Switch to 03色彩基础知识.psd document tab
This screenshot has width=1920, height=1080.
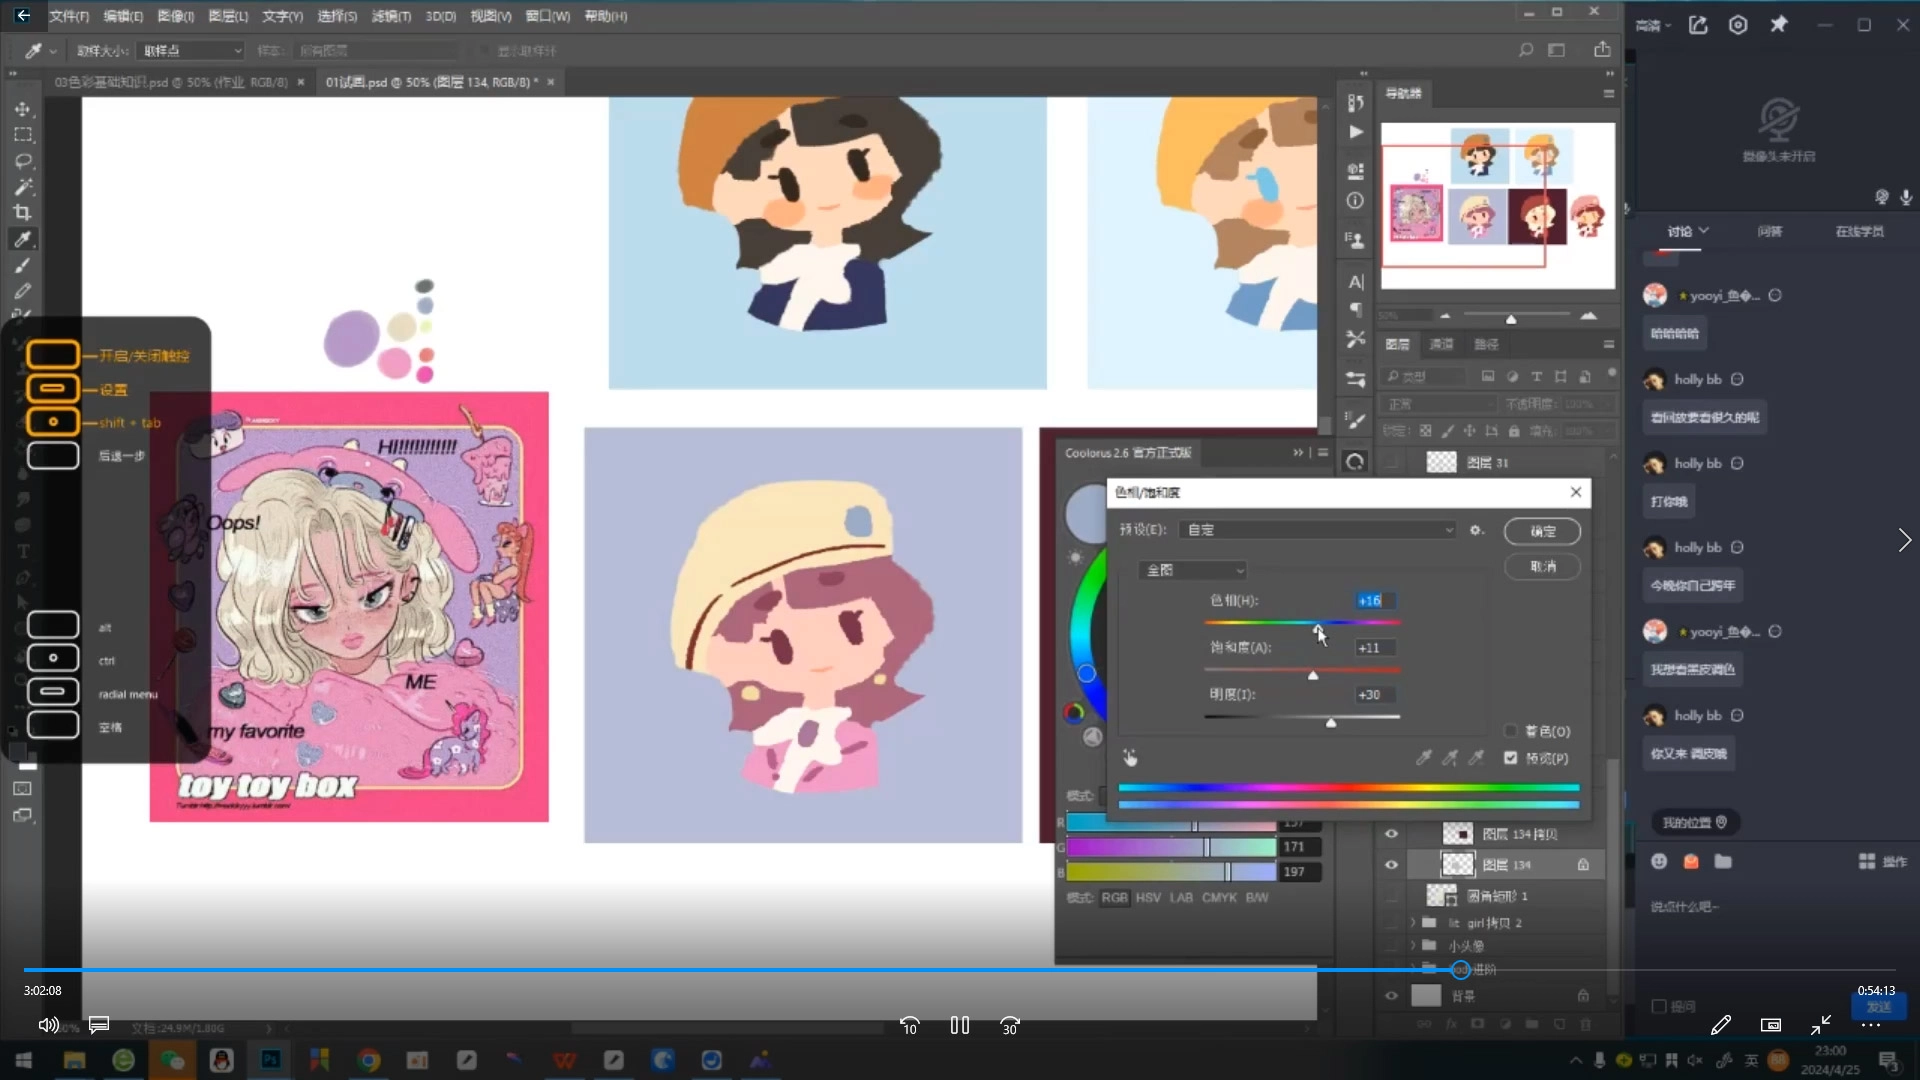(170, 82)
